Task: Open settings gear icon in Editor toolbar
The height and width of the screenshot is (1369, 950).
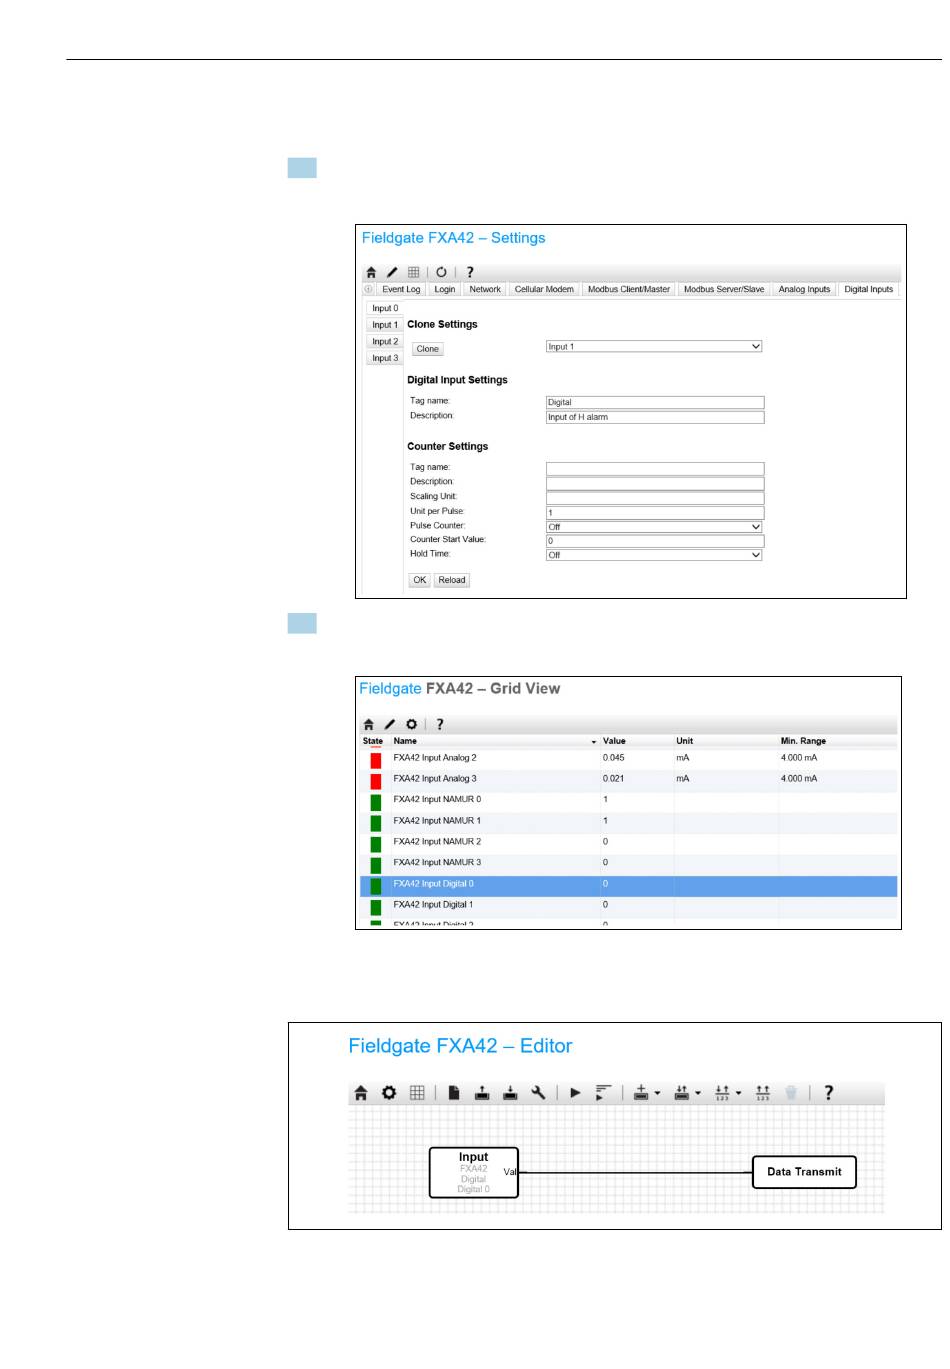Action: [x=389, y=1093]
